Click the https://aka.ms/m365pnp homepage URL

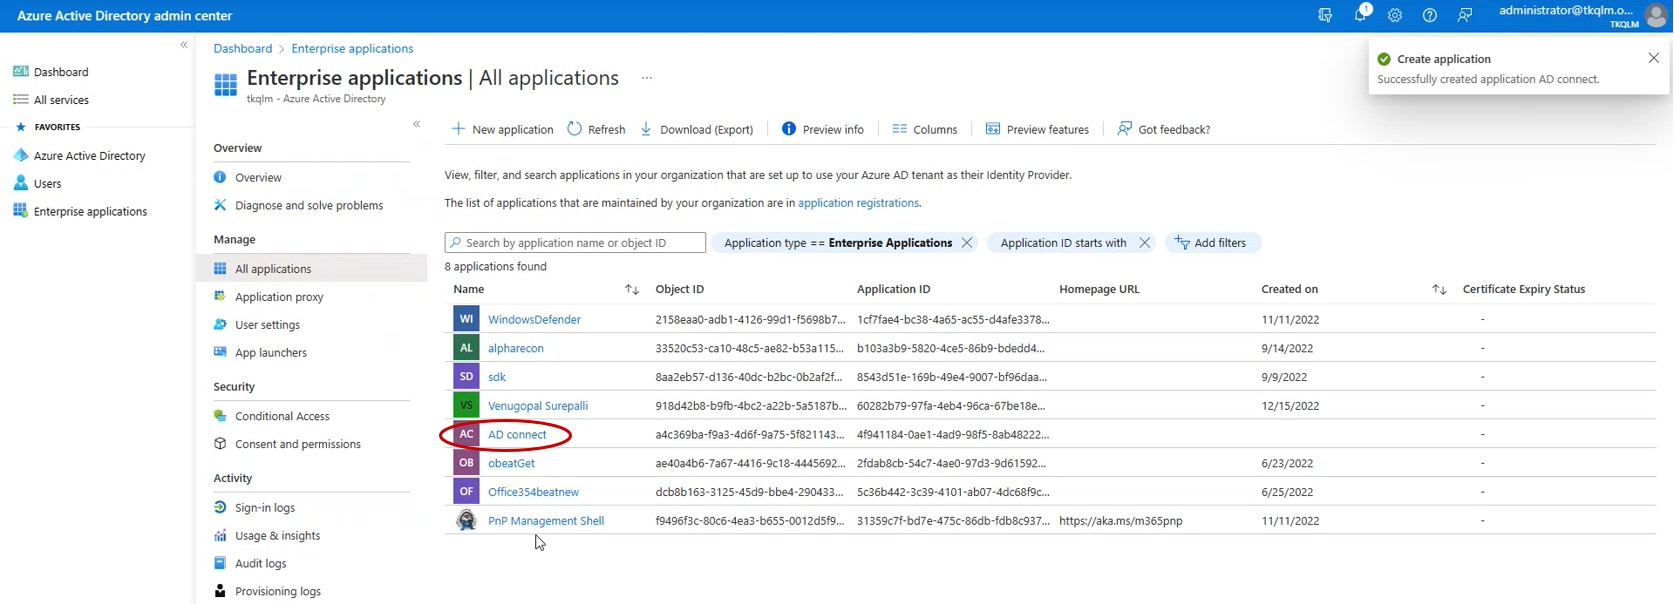pyautogui.click(x=1120, y=521)
